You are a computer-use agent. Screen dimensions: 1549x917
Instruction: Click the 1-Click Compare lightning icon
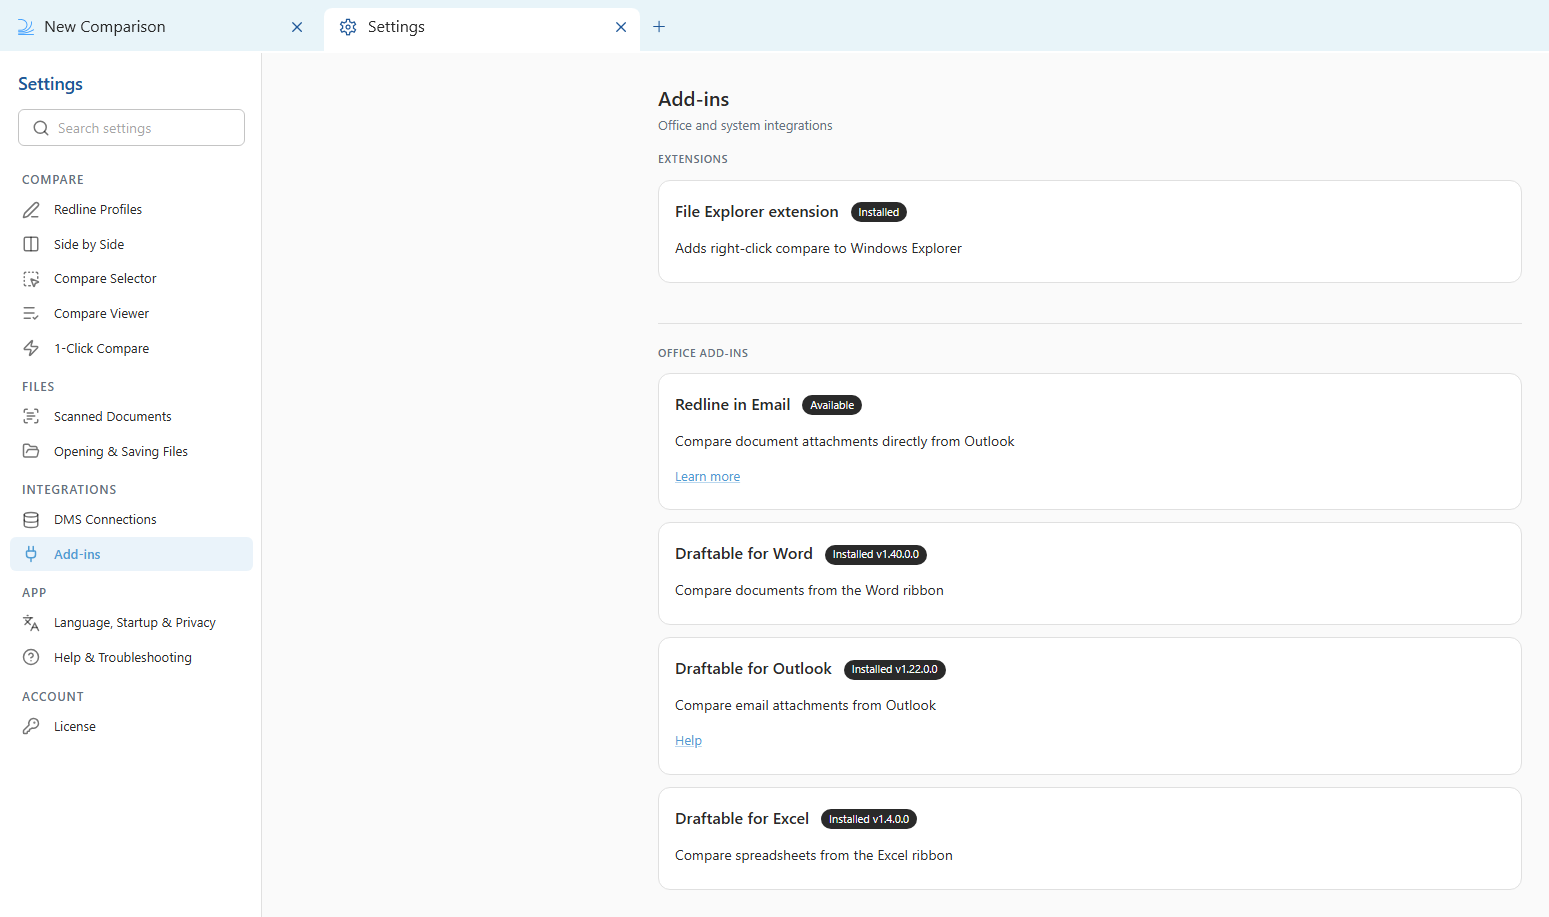pyautogui.click(x=31, y=349)
